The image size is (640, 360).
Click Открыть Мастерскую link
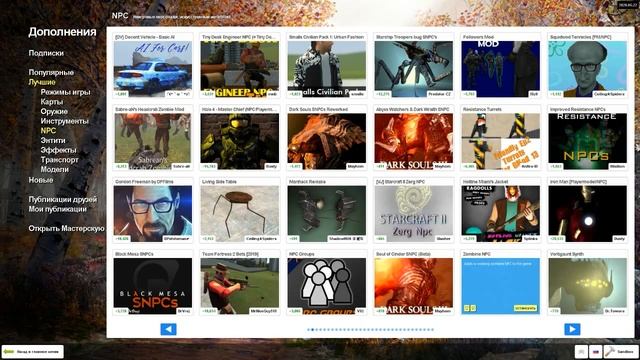coord(67,229)
